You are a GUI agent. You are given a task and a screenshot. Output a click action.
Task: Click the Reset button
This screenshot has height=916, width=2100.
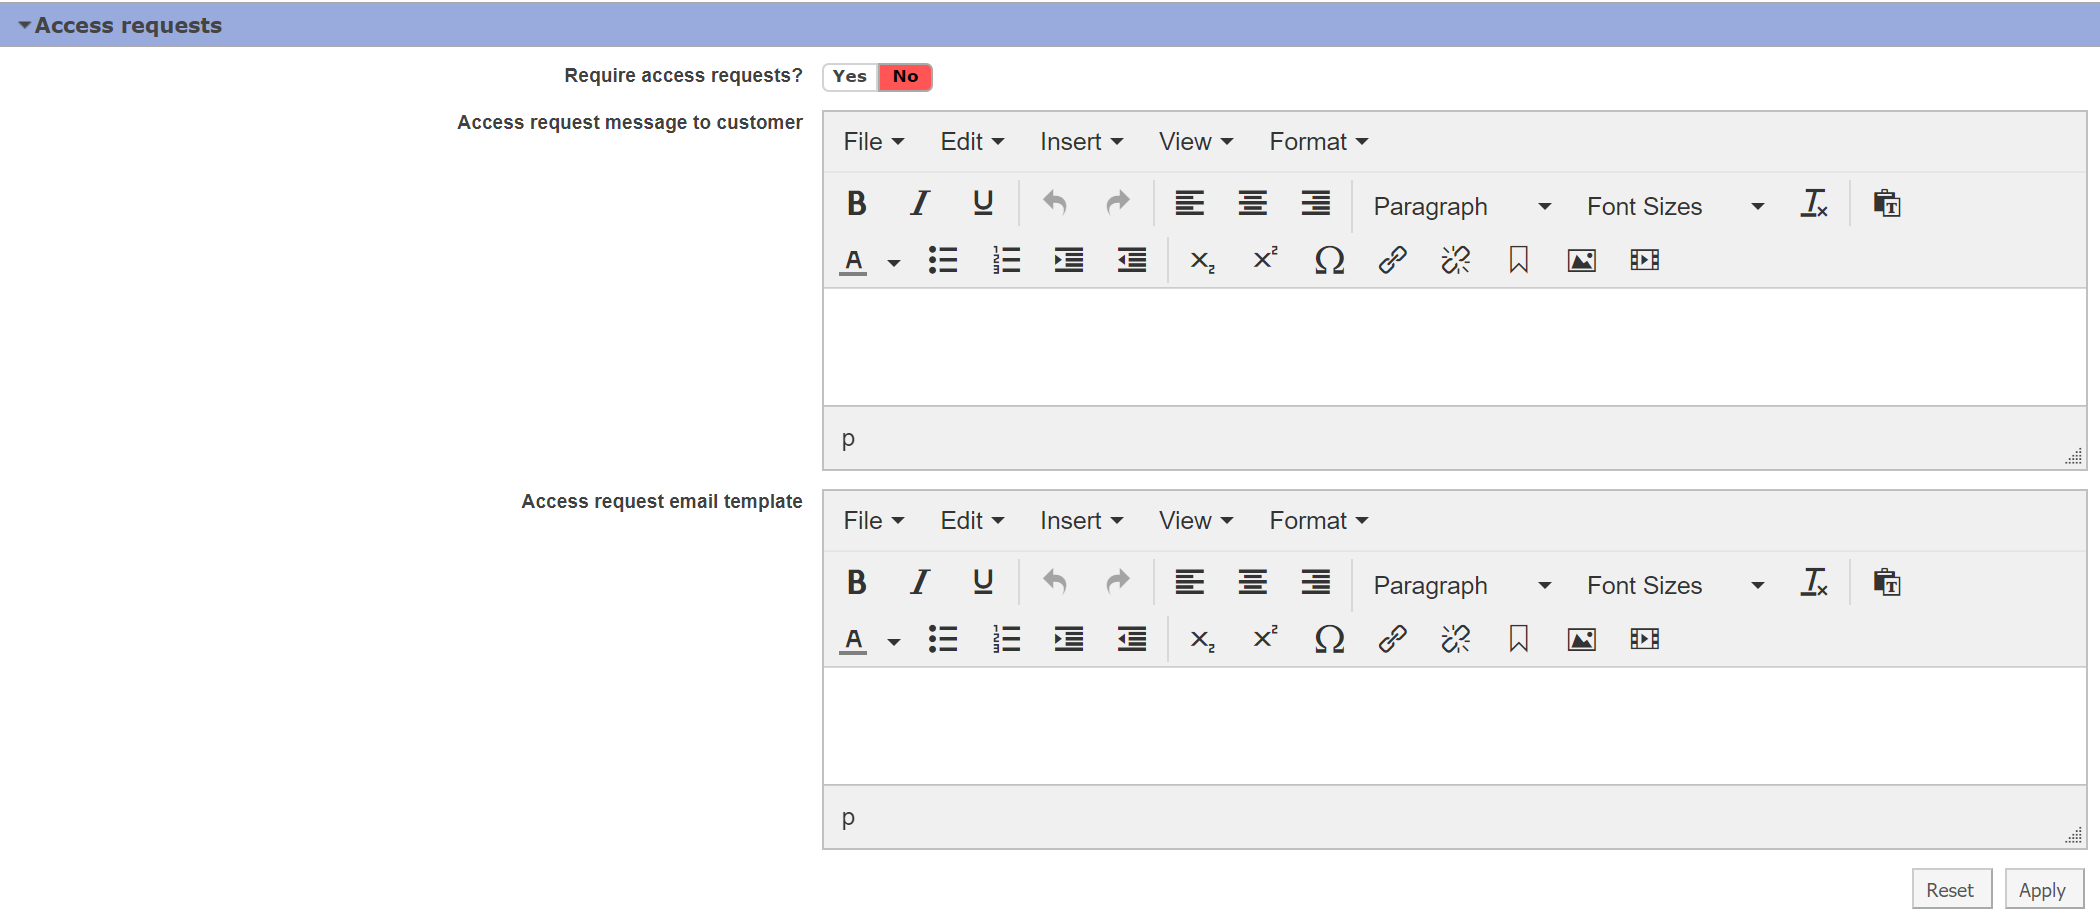(x=1950, y=890)
